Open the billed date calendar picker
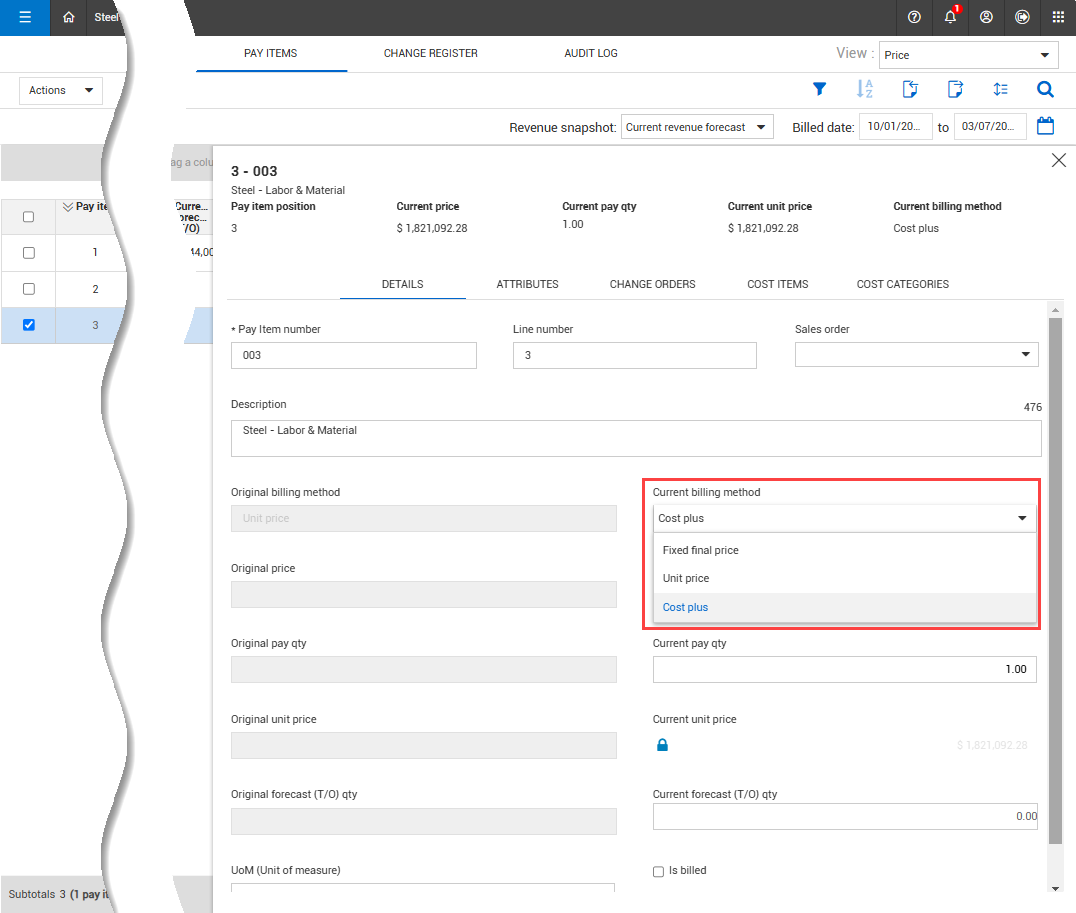Screen dimensions: 1076x913 coord(1045,126)
